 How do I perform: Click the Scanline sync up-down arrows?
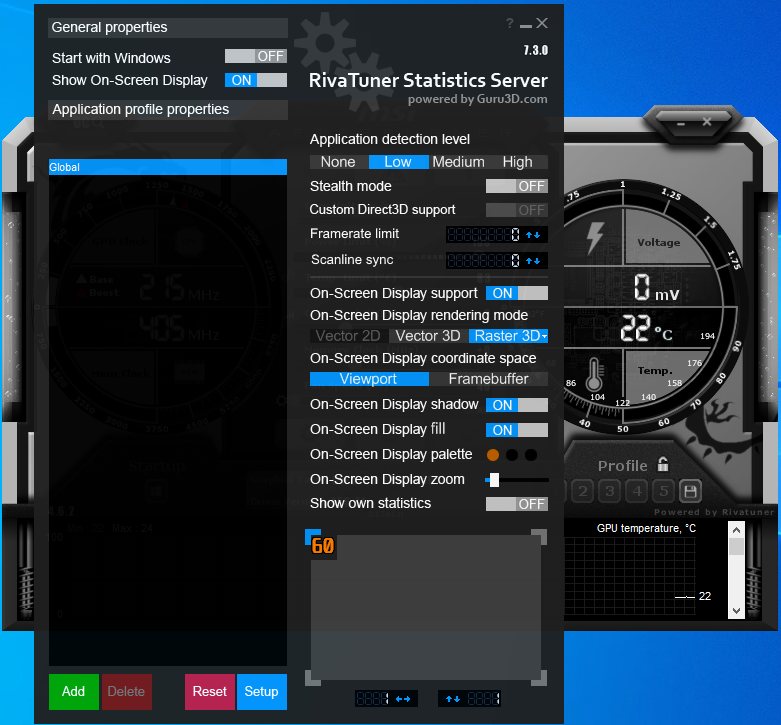click(x=533, y=260)
